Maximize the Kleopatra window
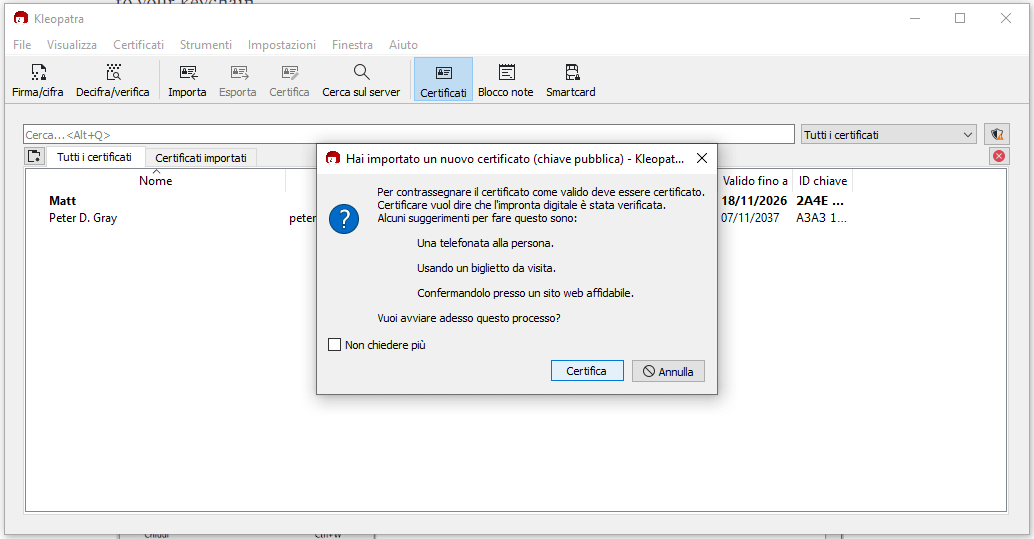 click(x=960, y=18)
